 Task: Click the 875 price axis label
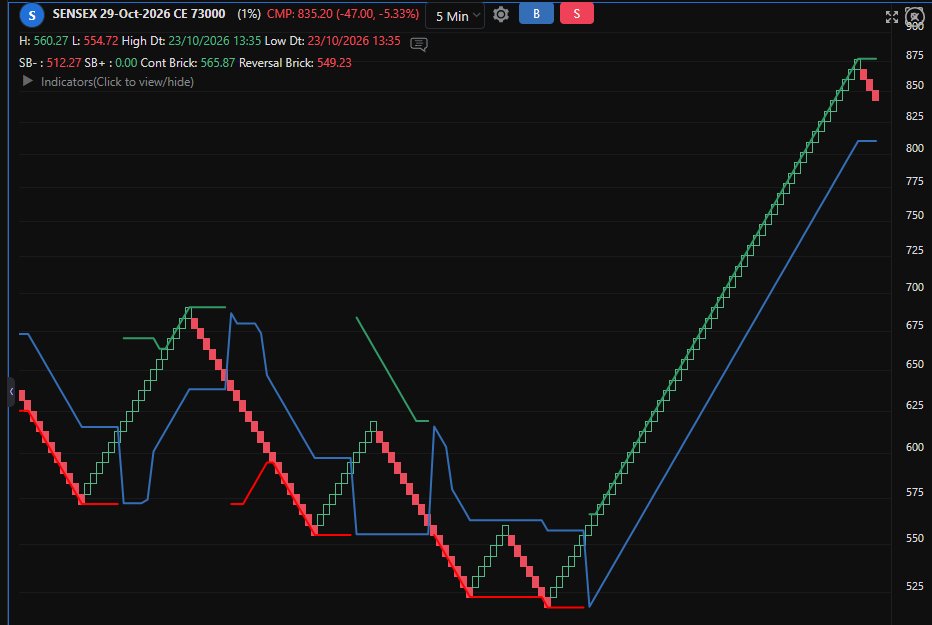coord(914,55)
